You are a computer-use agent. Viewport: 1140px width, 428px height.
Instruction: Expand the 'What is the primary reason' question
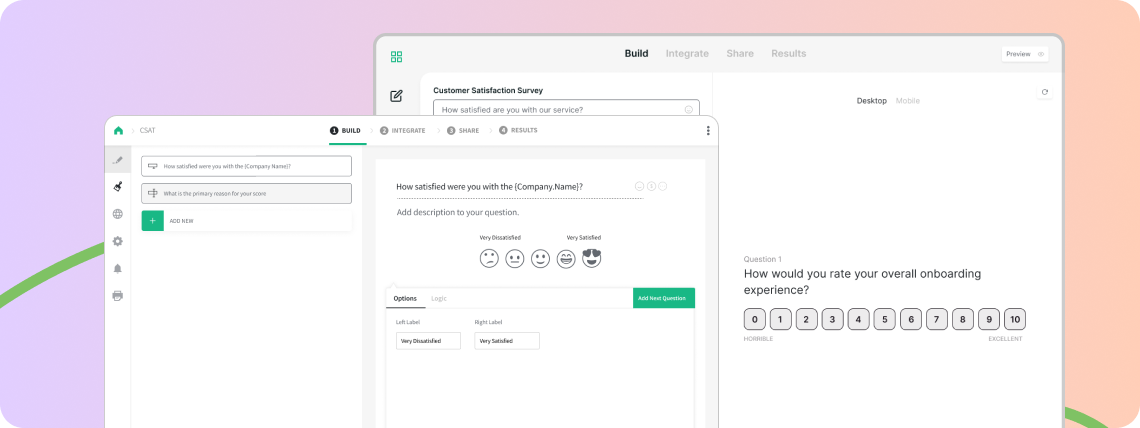[x=246, y=193]
